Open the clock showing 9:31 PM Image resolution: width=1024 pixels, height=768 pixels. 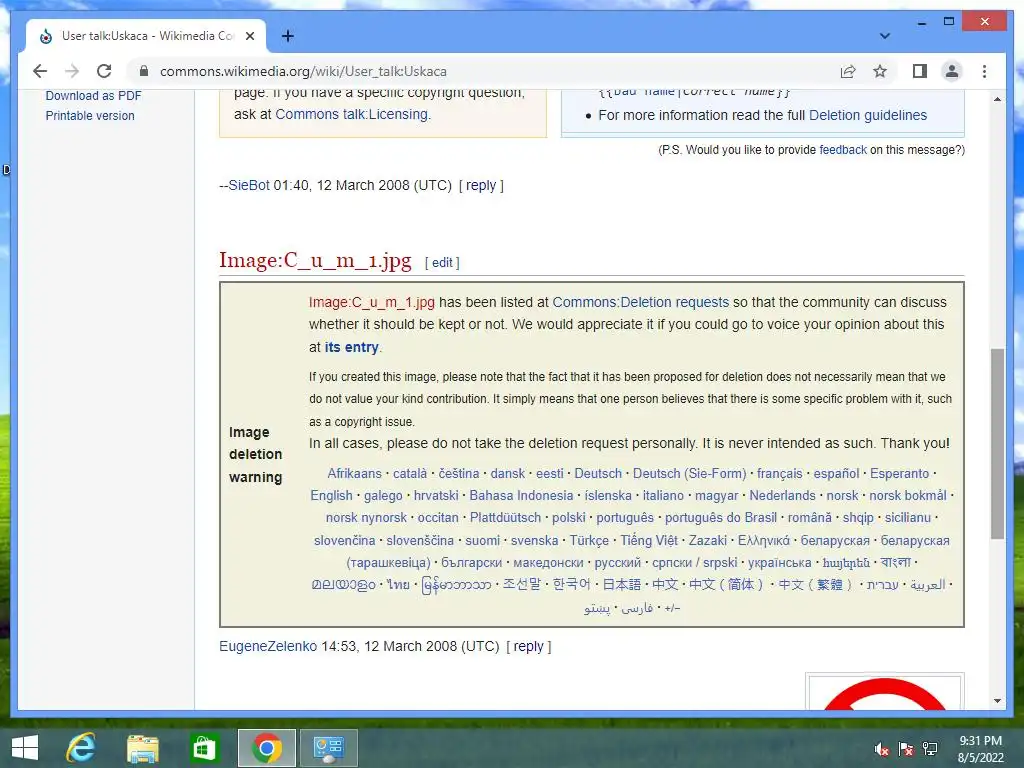(x=980, y=749)
